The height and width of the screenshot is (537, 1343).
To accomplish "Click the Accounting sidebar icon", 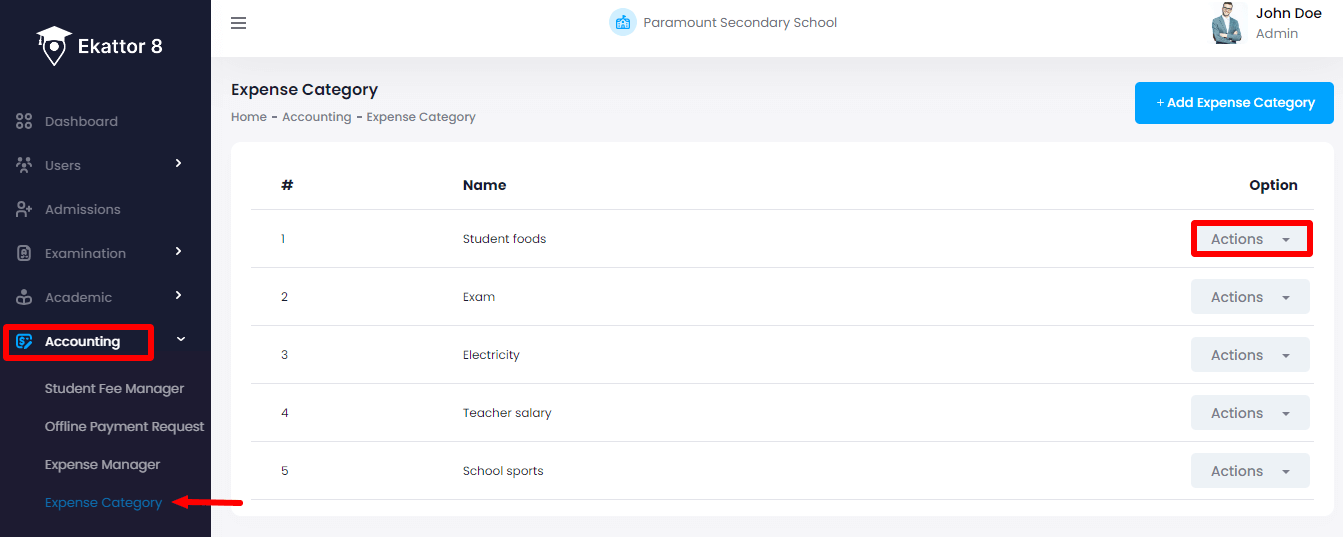I will pos(25,341).
